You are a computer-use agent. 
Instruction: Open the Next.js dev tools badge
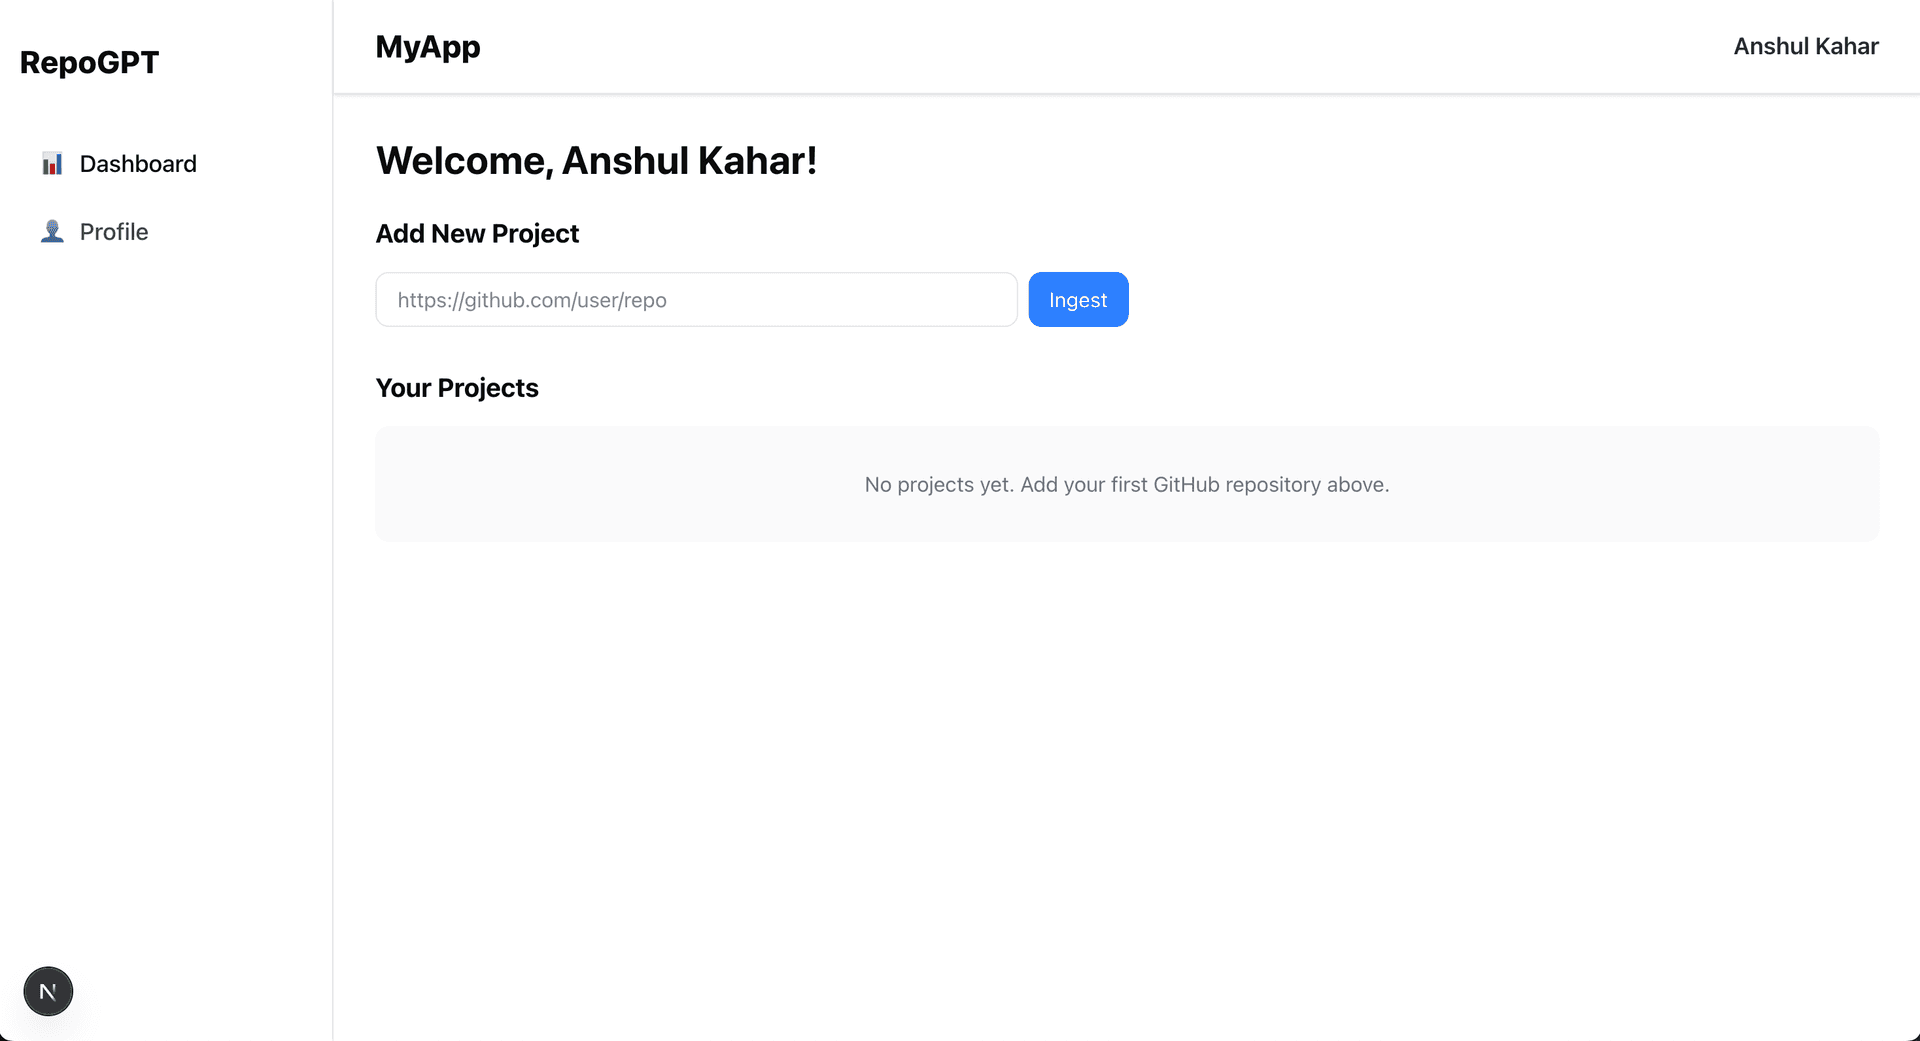pos(48,991)
